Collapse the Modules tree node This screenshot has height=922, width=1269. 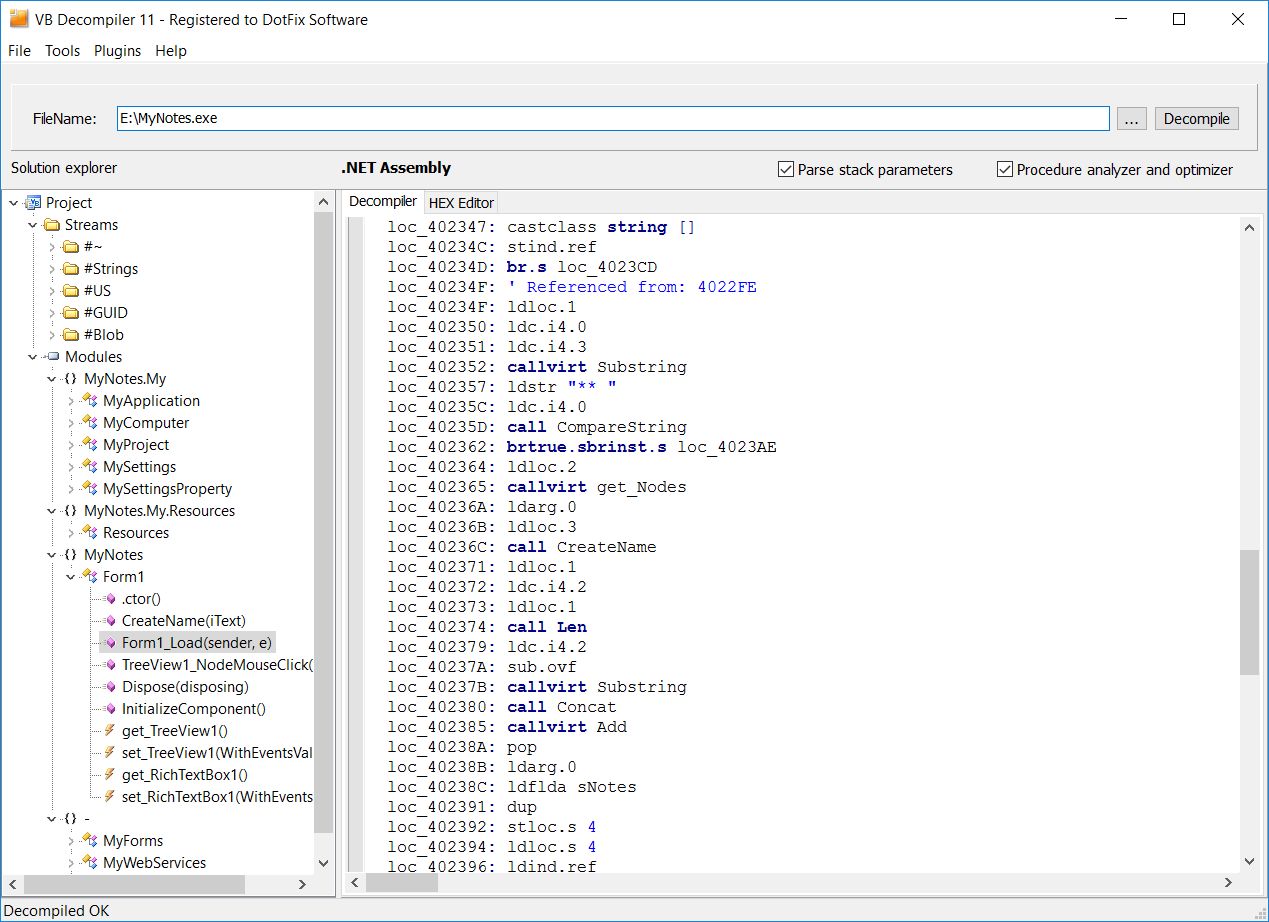pyautogui.click(x=33, y=357)
